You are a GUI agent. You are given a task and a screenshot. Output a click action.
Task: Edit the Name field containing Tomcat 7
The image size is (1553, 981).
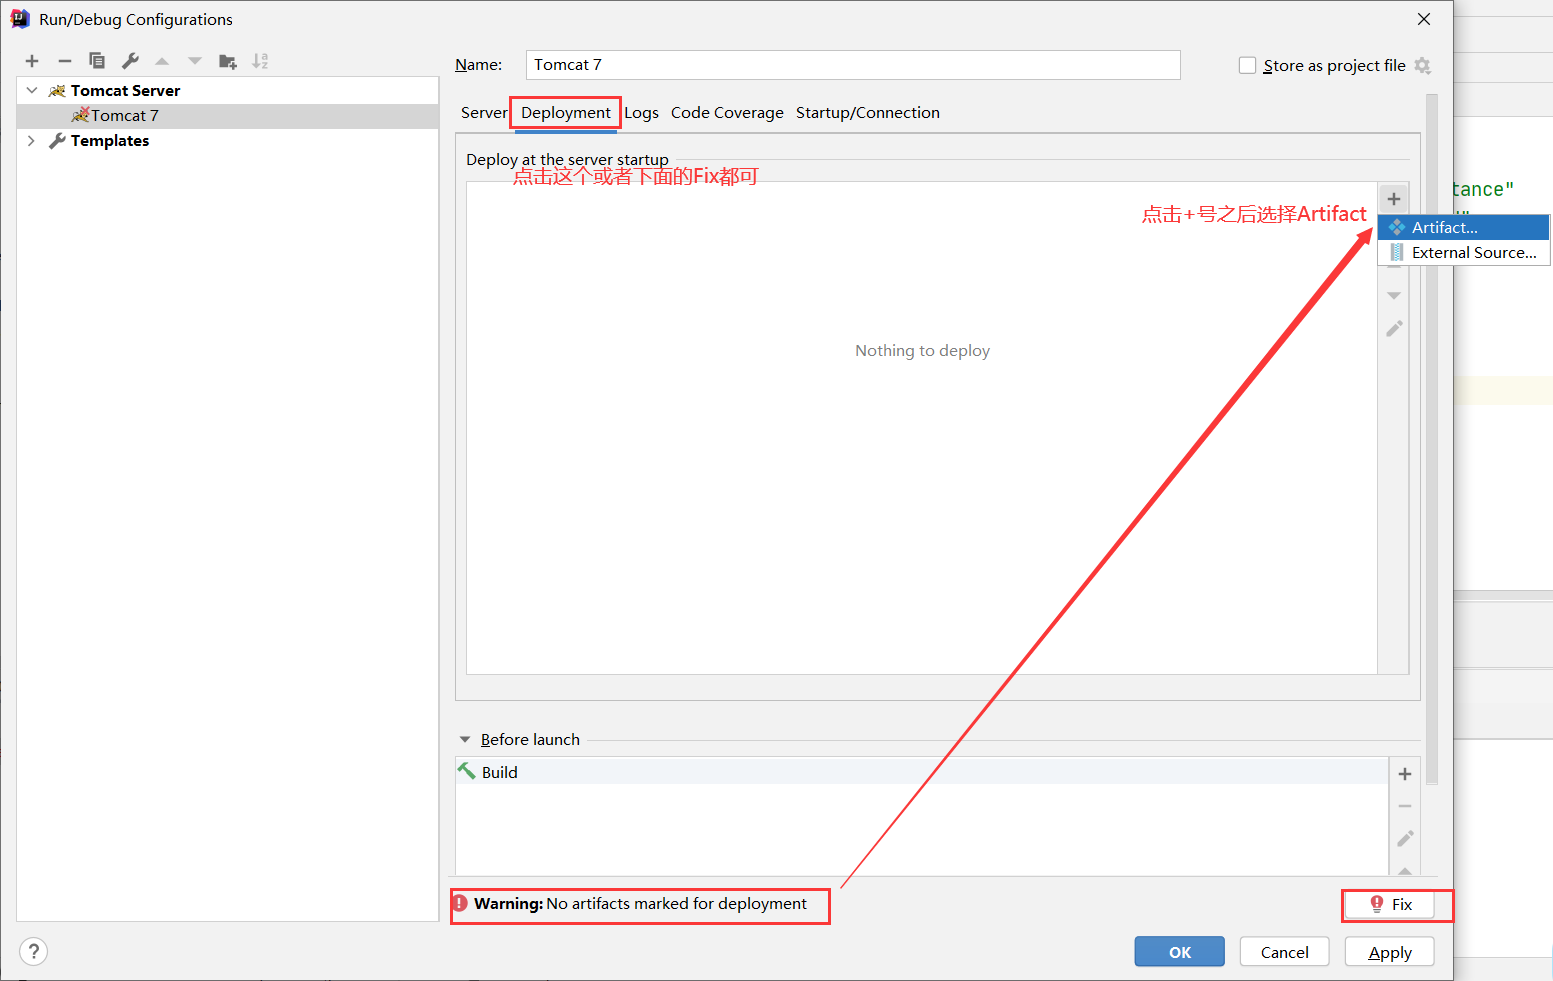coord(853,65)
